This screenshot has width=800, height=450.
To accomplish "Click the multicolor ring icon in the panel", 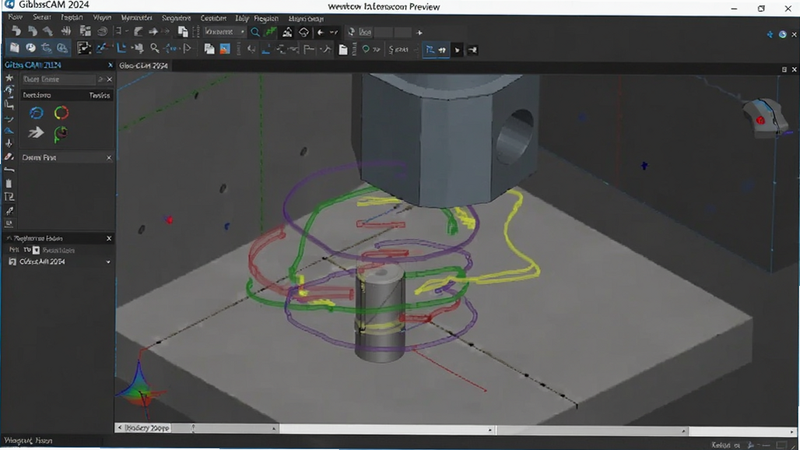I will [61, 113].
